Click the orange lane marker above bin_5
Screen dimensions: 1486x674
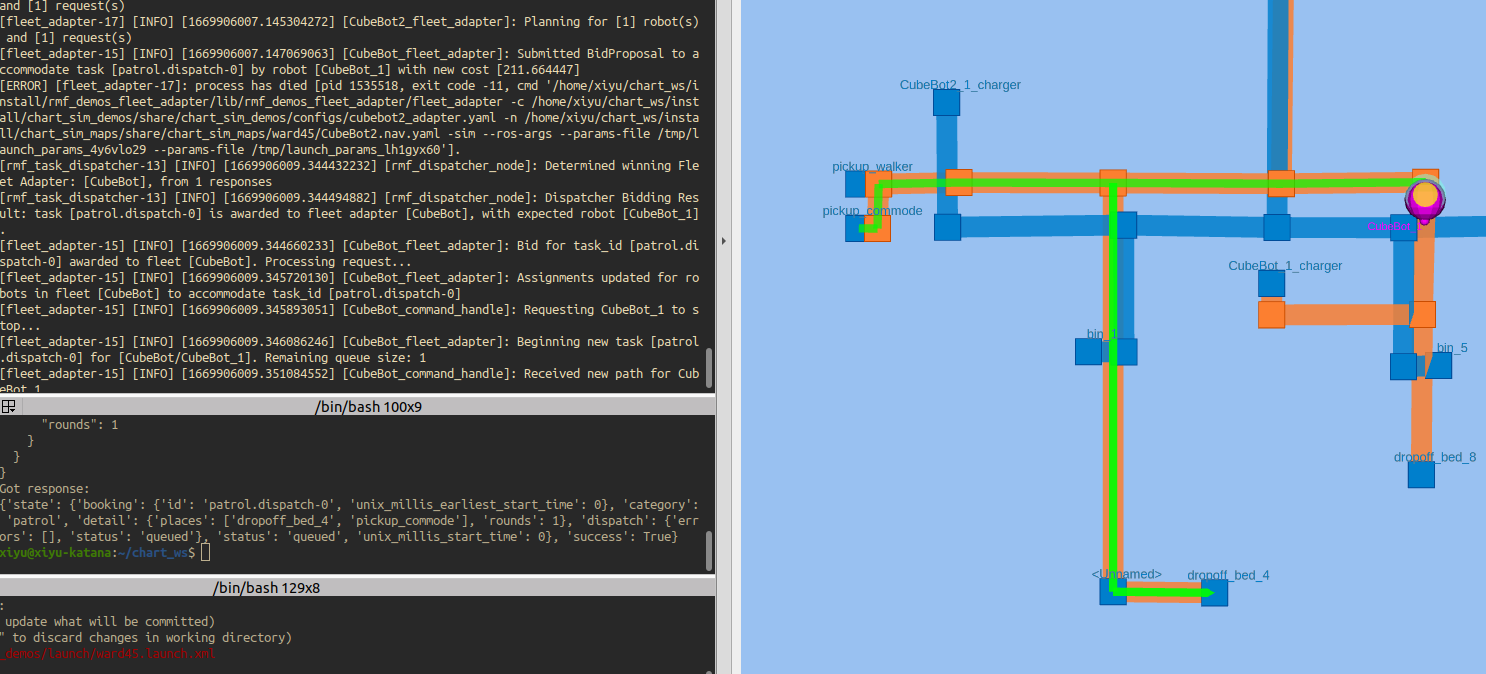[1421, 313]
